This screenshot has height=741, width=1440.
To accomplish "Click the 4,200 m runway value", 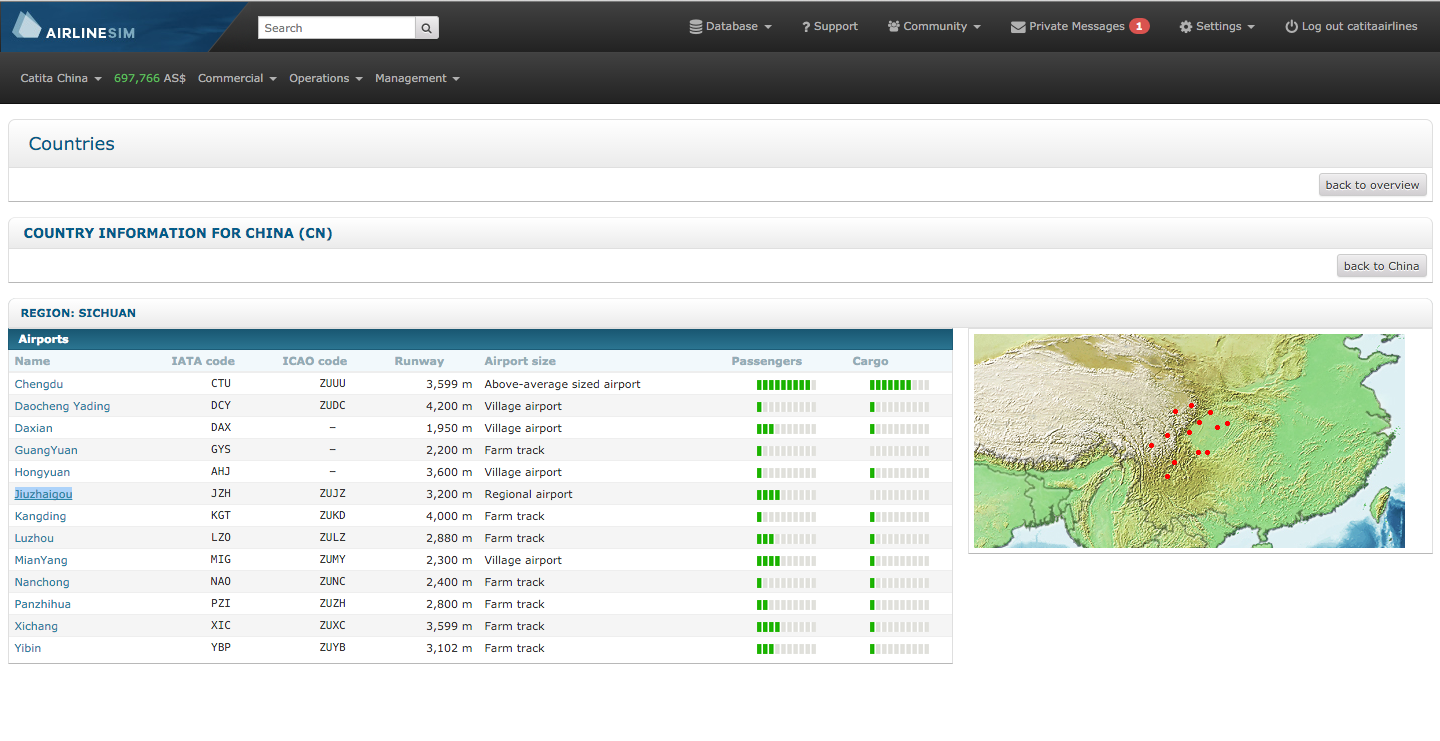I will (x=449, y=406).
